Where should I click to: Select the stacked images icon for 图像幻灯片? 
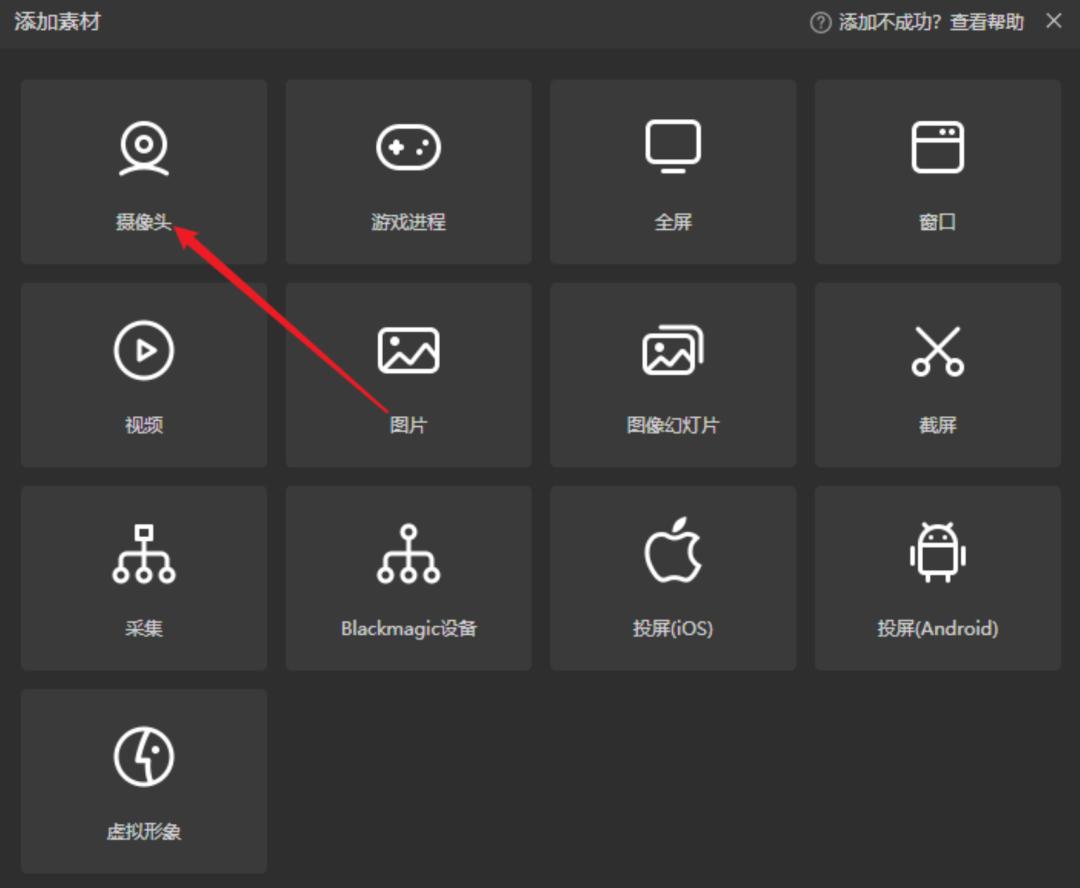[x=673, y=350]
